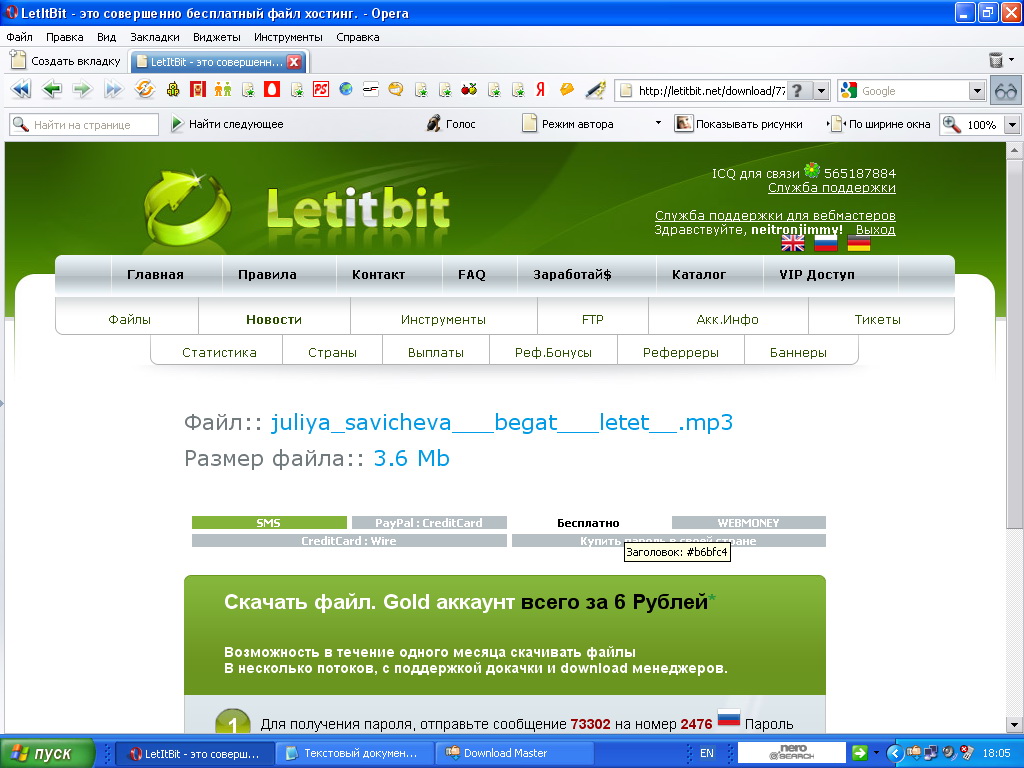Open the red egg-logo bookmark icon
Screen dimensions: 1024x768
click(272, 89)
